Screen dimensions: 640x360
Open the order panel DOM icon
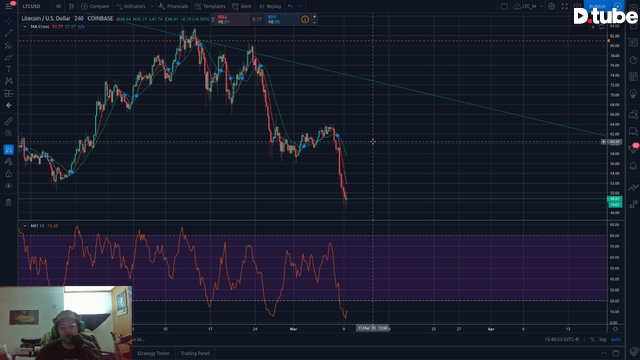(633, 204)
